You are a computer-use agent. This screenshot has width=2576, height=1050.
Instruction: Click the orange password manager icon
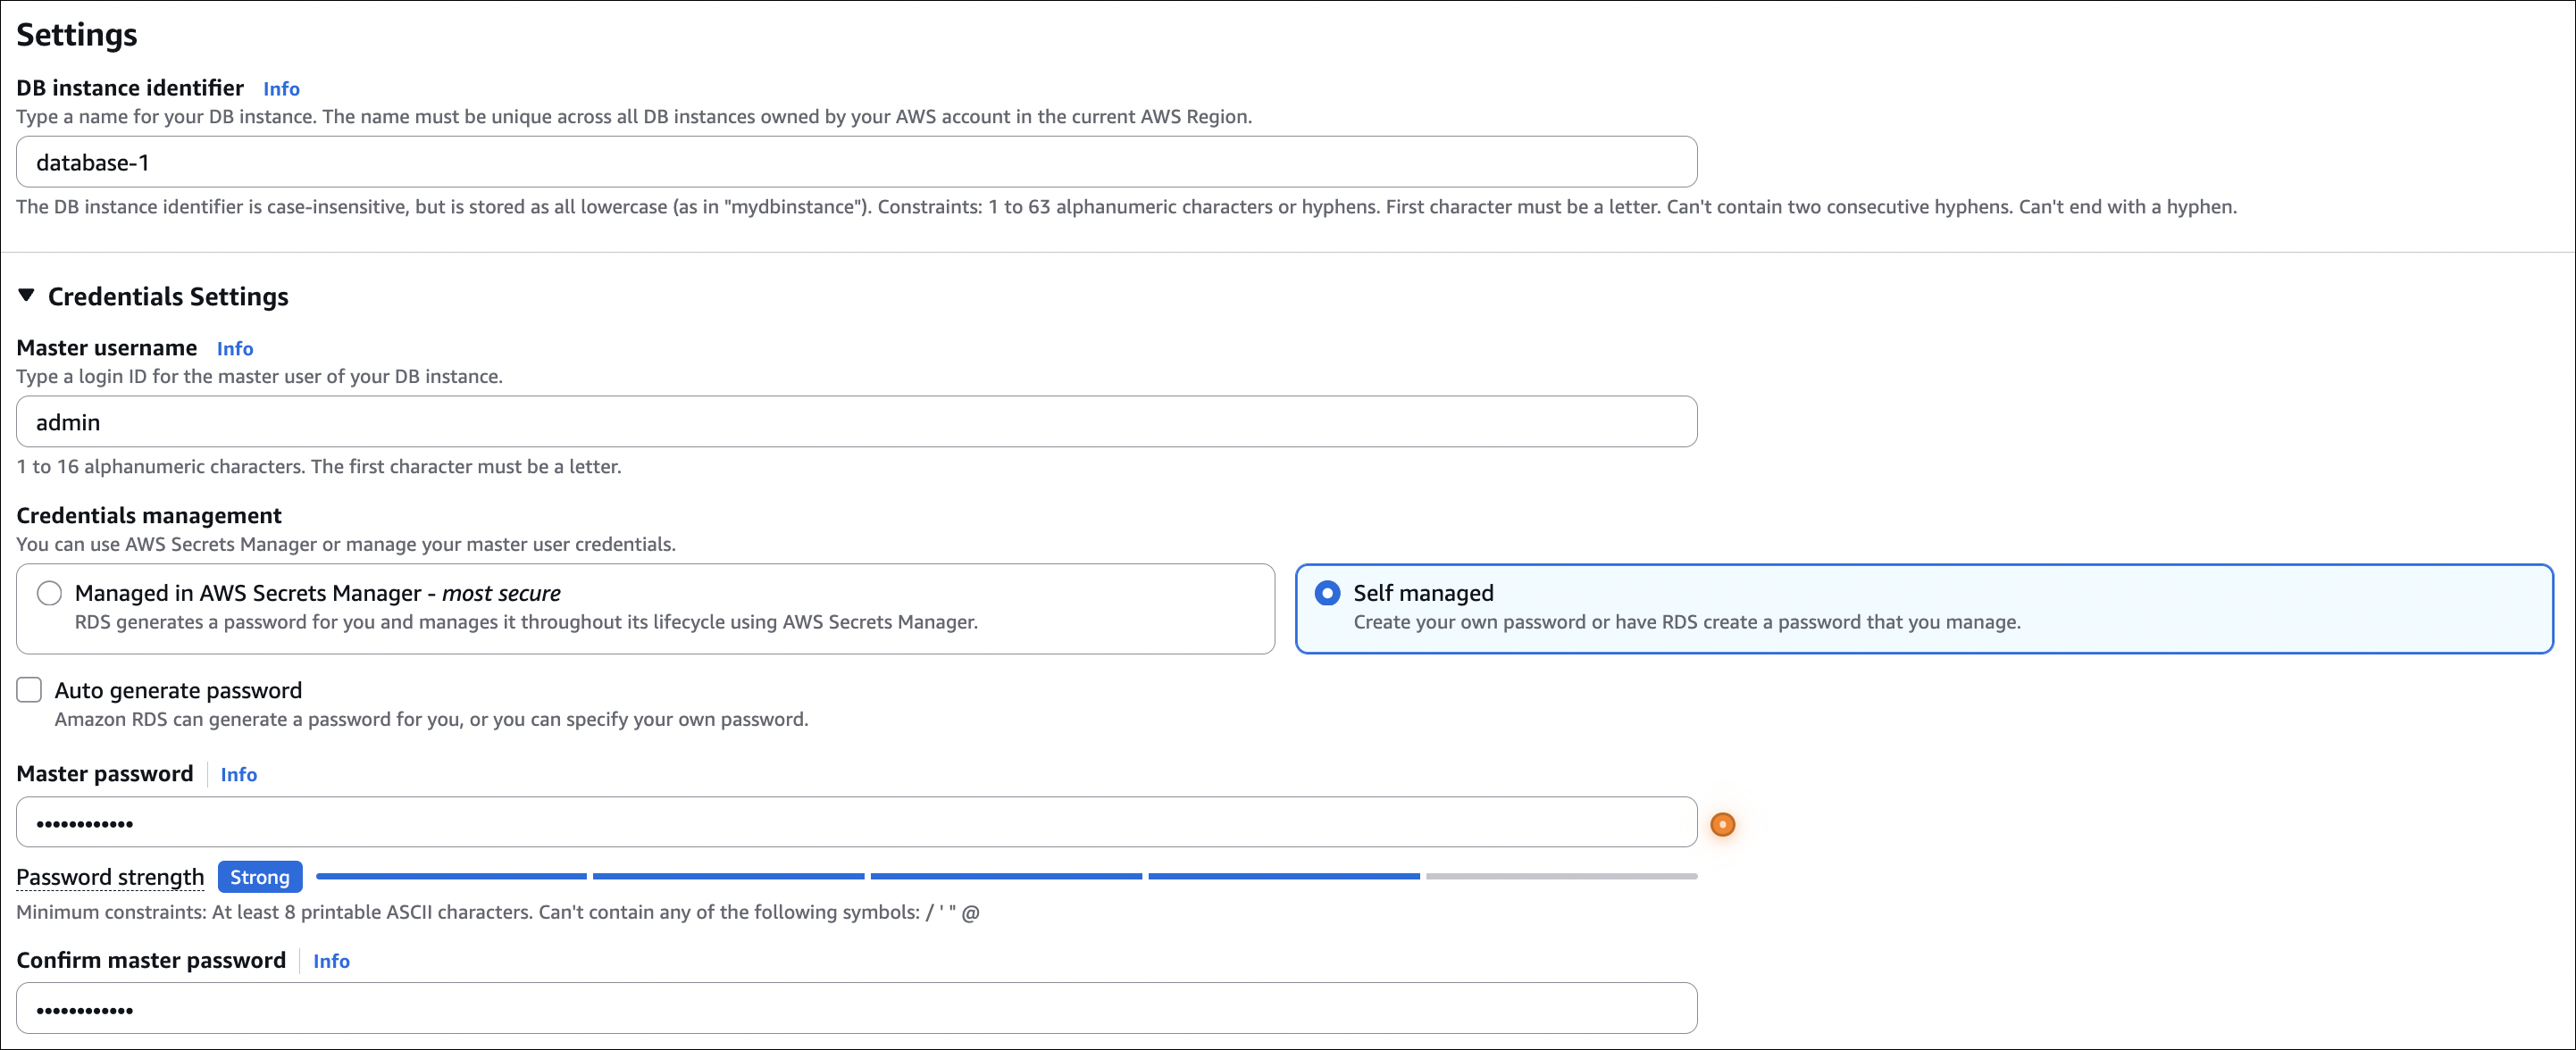[1722, 824]
